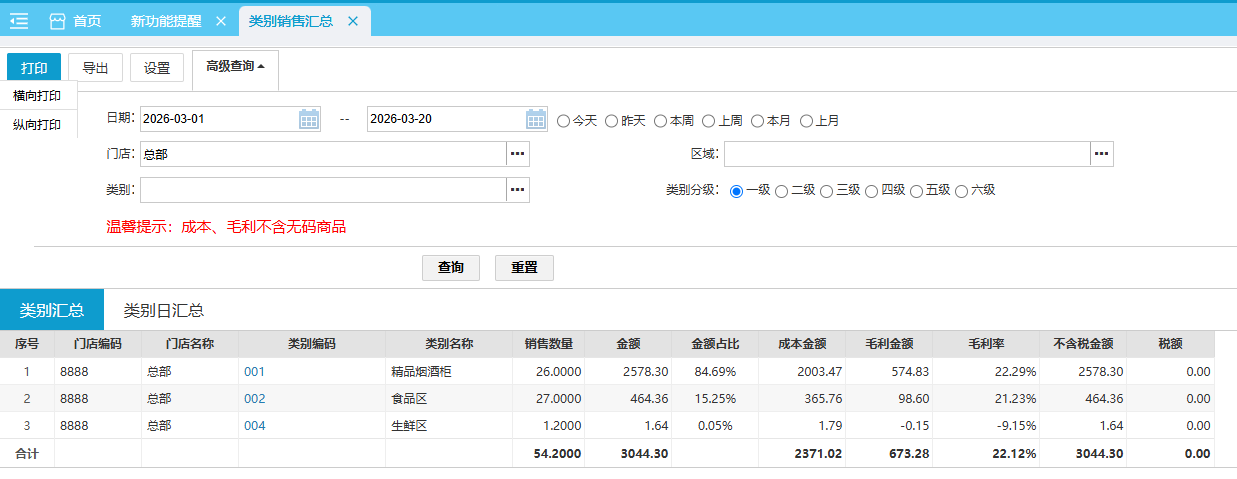The image size is (1237, 479).
Task: Open the start date calendar picker
Action: tap(309, 120)
